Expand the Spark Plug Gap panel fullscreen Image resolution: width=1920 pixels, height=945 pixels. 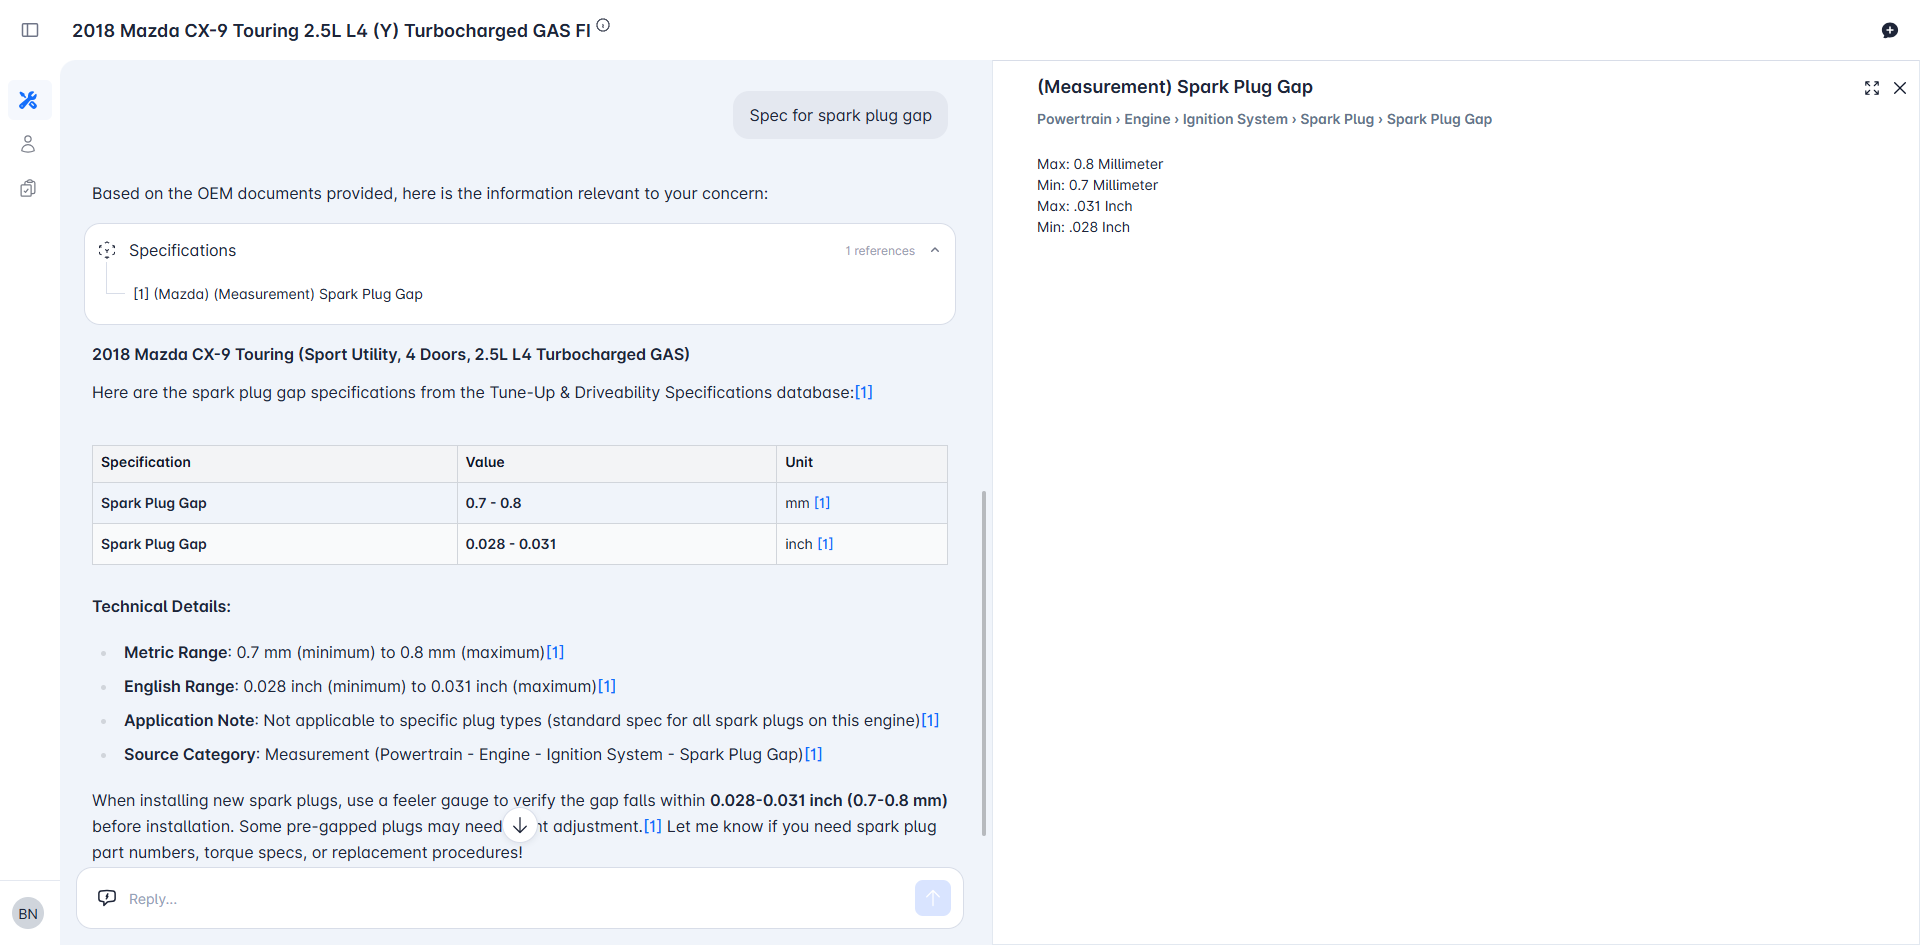coord(1871,88)
